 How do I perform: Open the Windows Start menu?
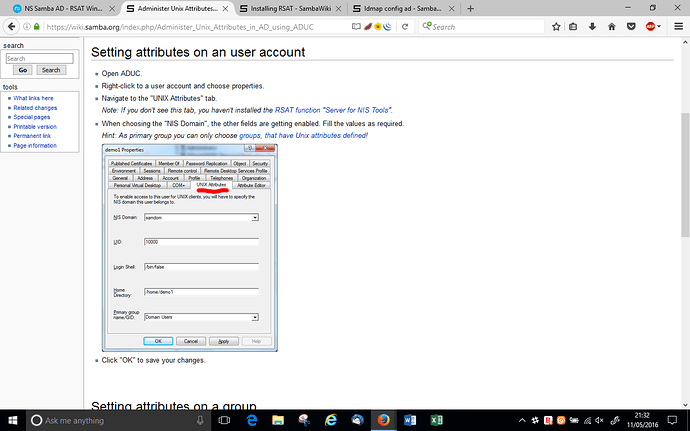13,420
